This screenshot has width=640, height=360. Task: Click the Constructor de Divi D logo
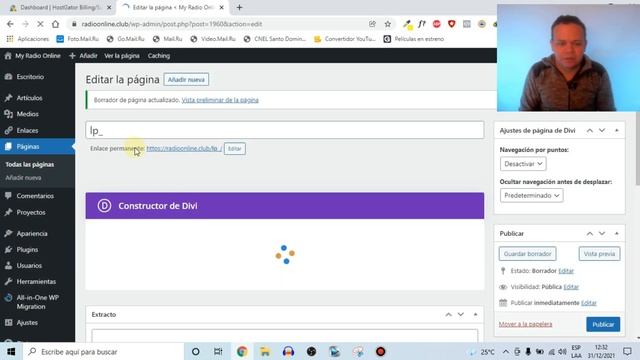click(x=104, y=206)
